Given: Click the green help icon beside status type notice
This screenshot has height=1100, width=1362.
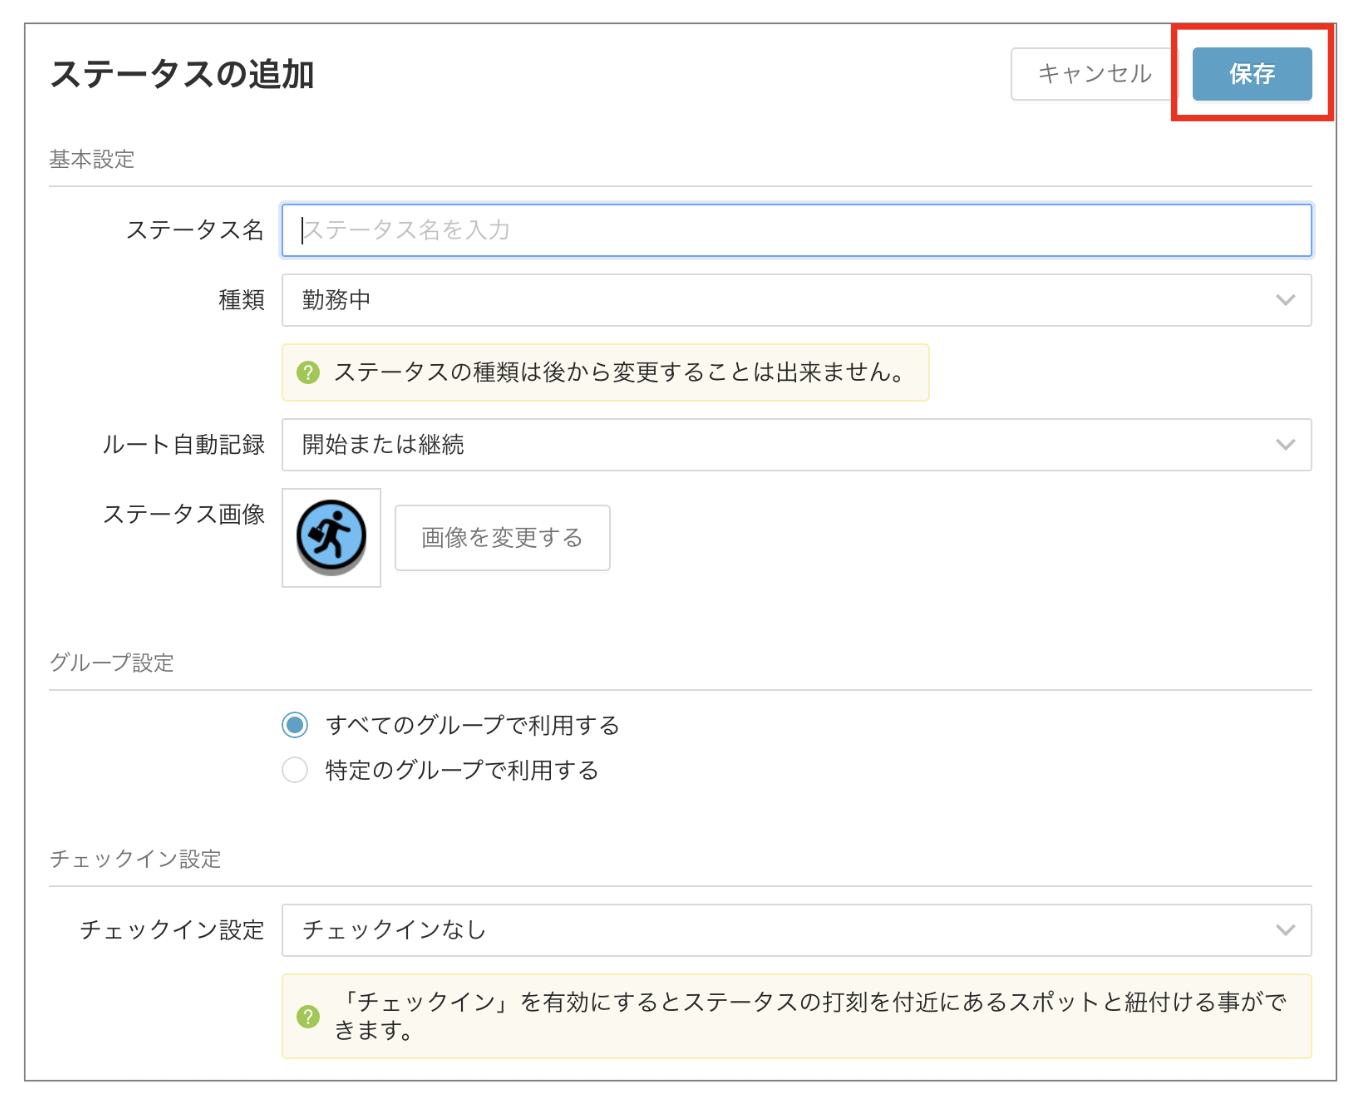Looking at the screenshot, I should [x=308, y=372].
